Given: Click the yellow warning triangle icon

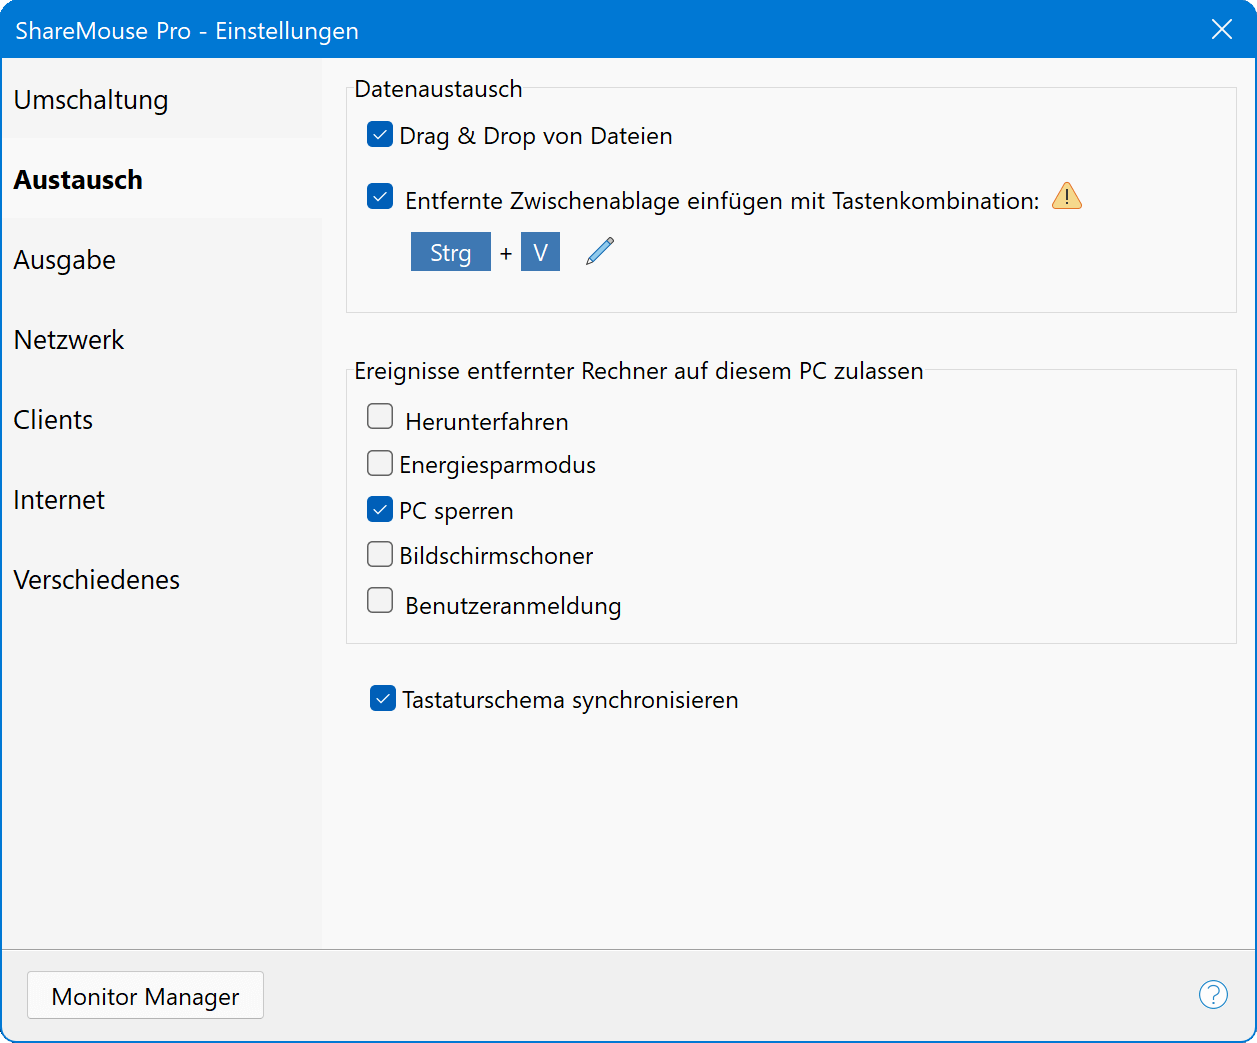Looking at the screenshot, I should pos(1067,196).
